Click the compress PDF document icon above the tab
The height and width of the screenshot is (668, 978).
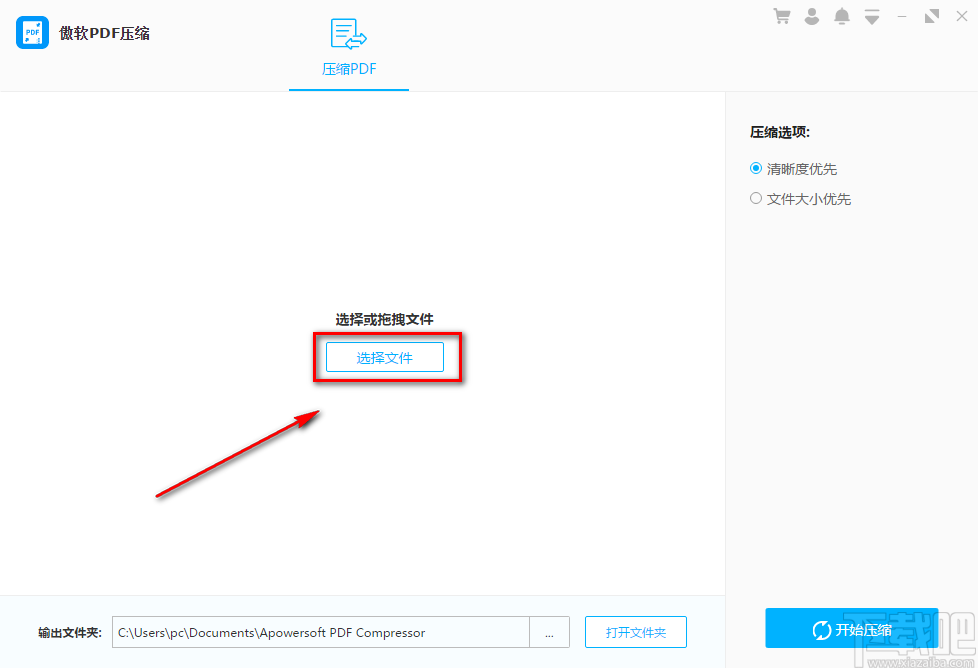348,33
